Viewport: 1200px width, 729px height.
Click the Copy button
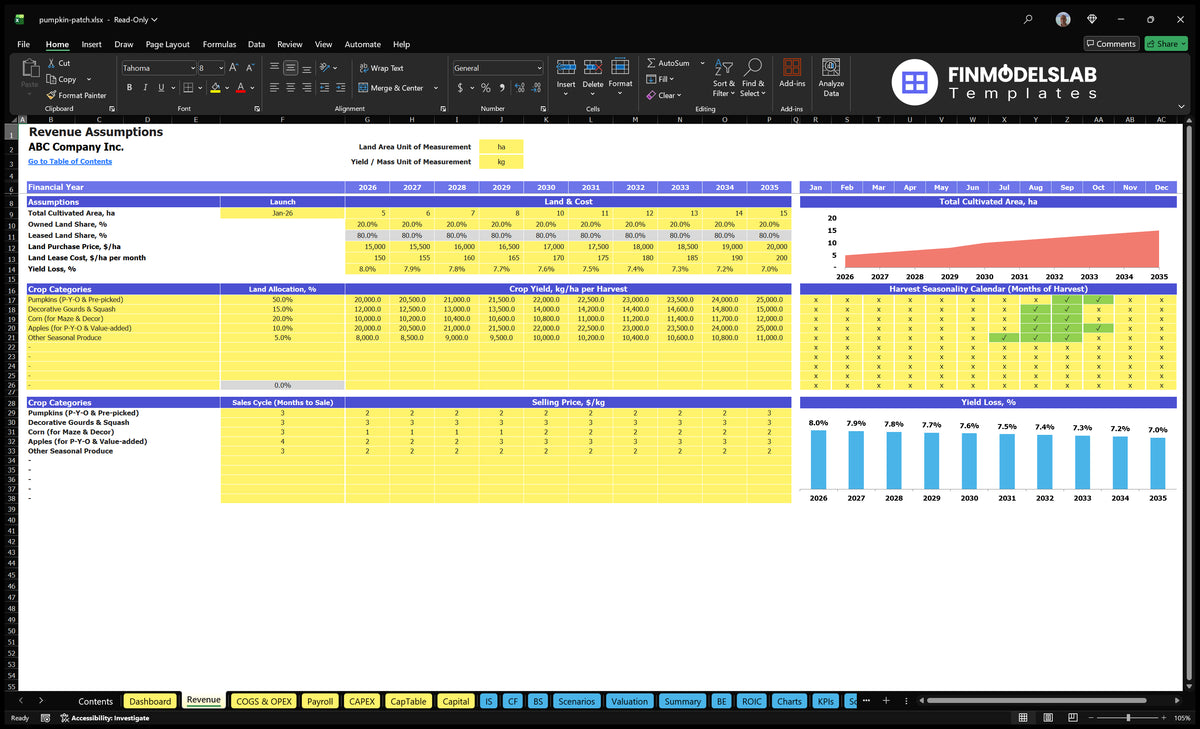point(62,79)
